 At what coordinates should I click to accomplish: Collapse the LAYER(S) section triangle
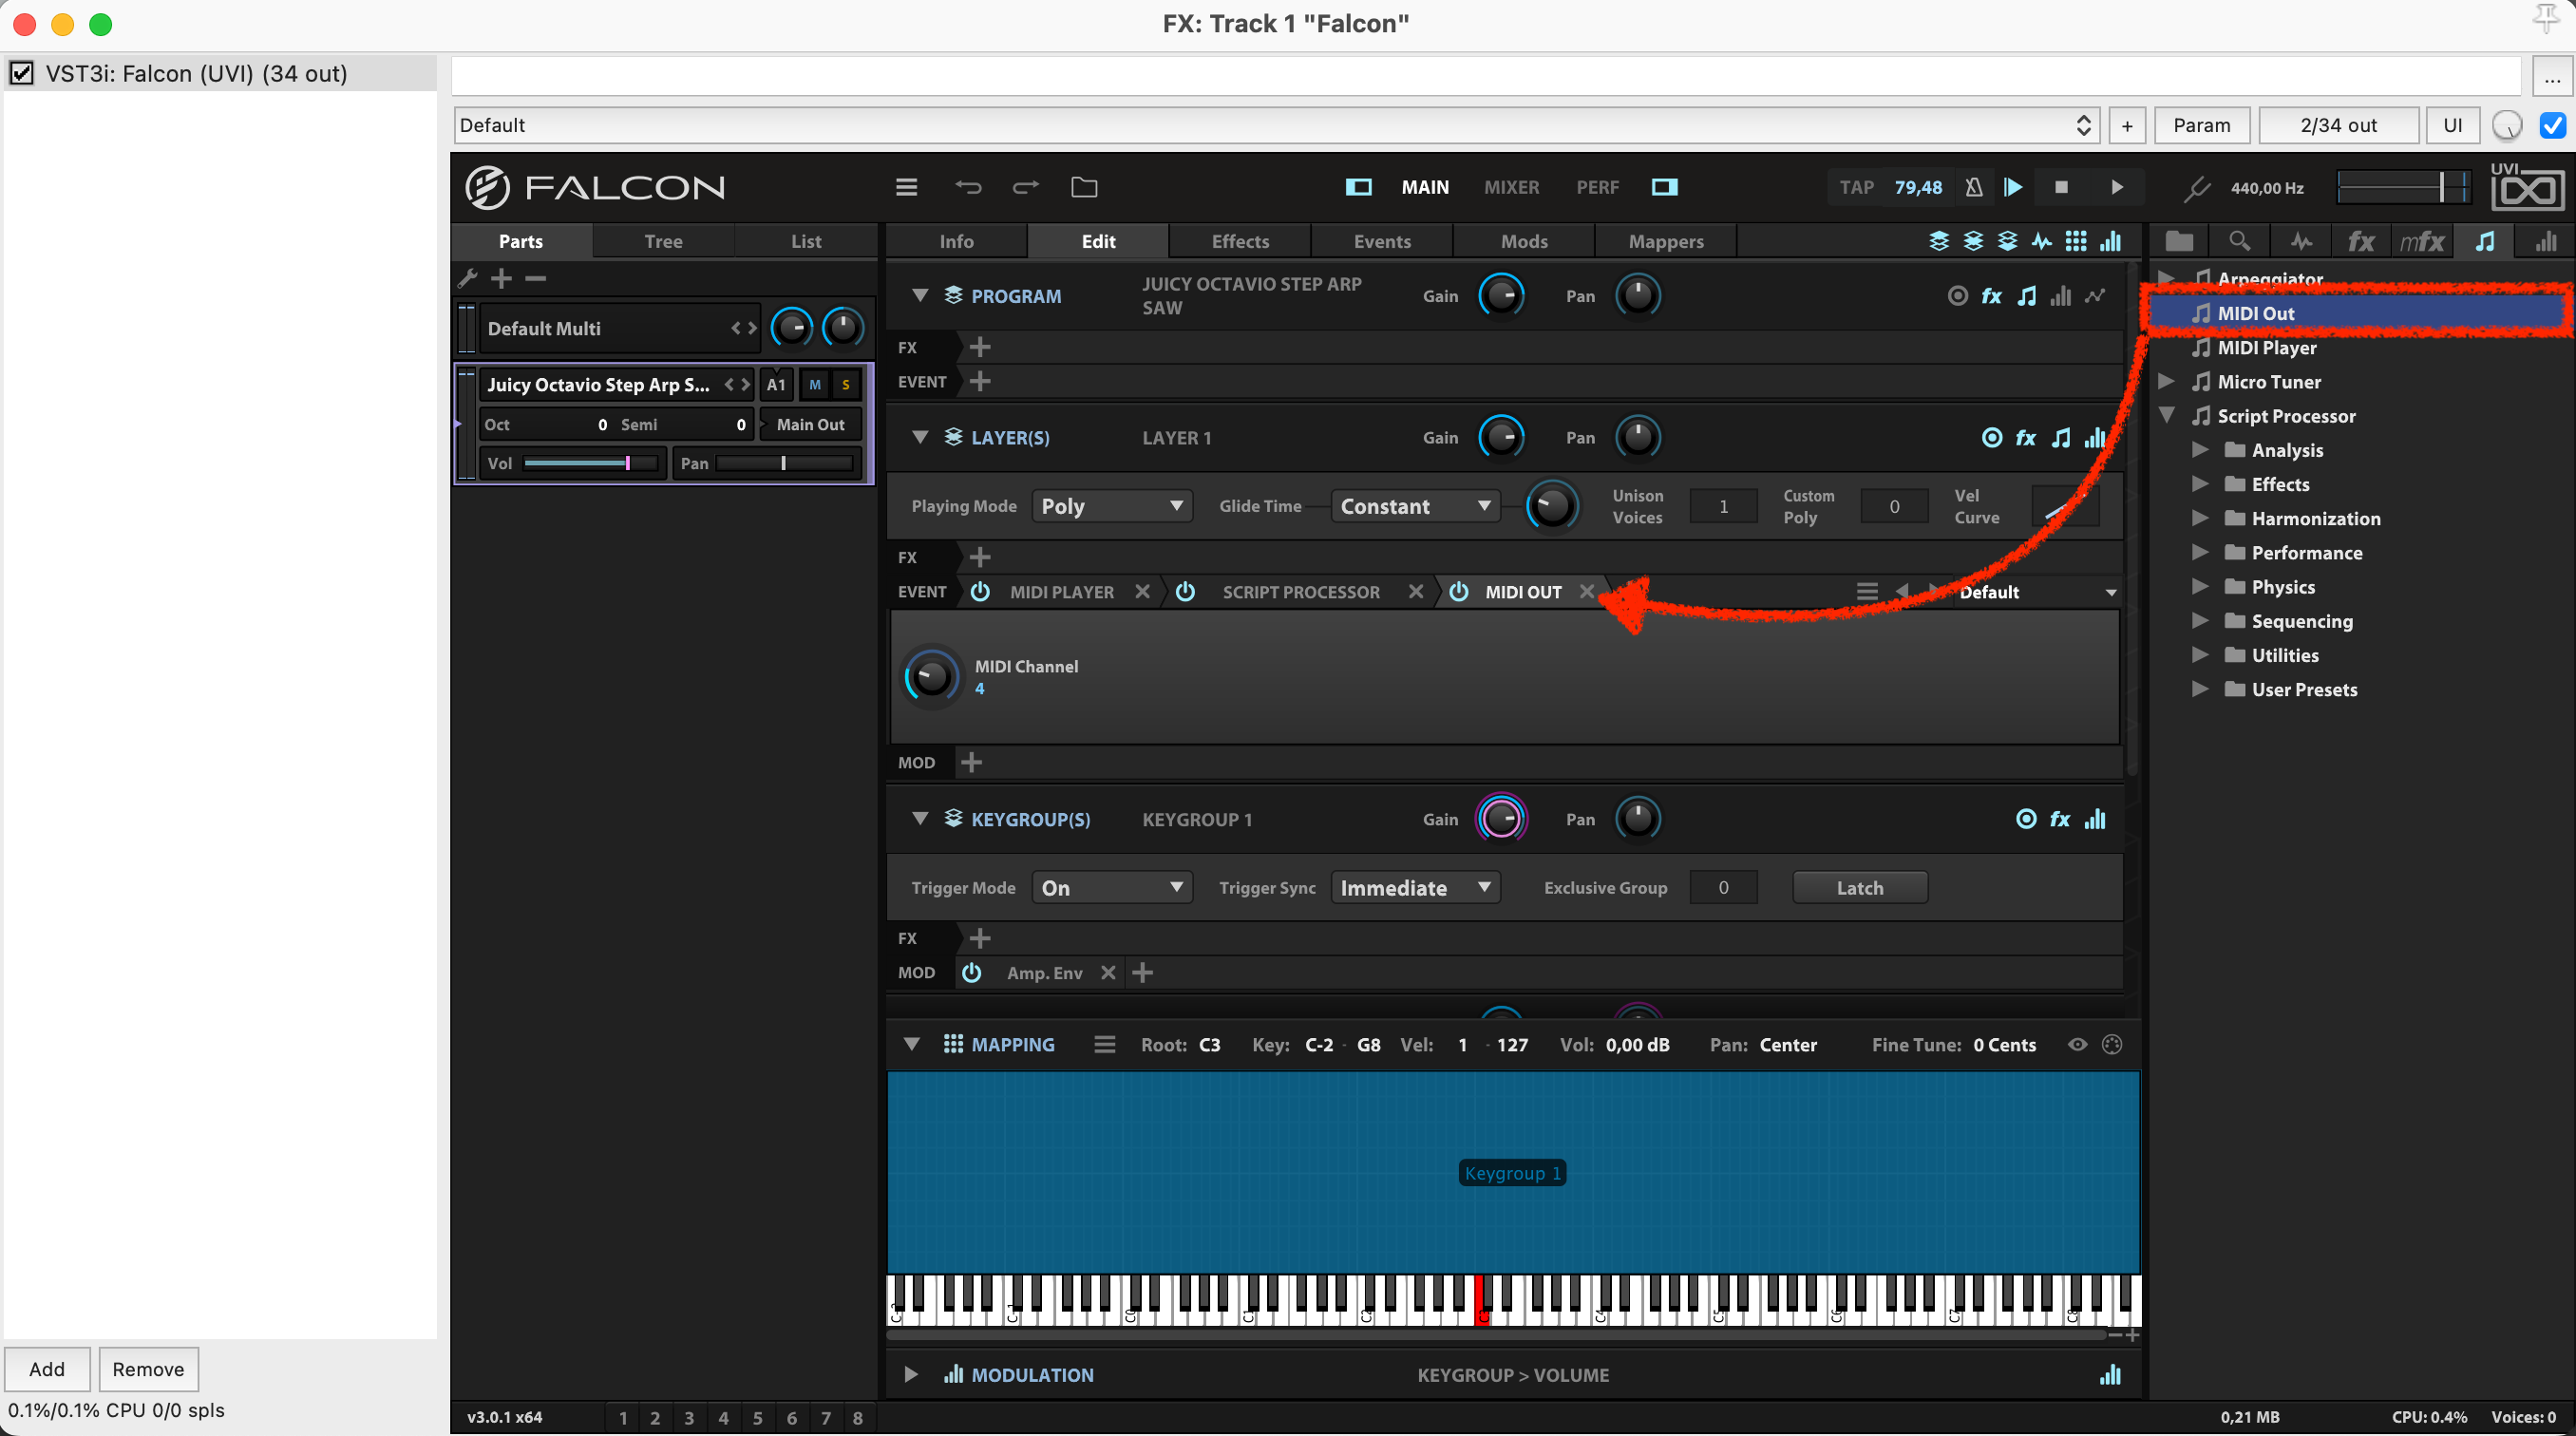pos(920,437)
